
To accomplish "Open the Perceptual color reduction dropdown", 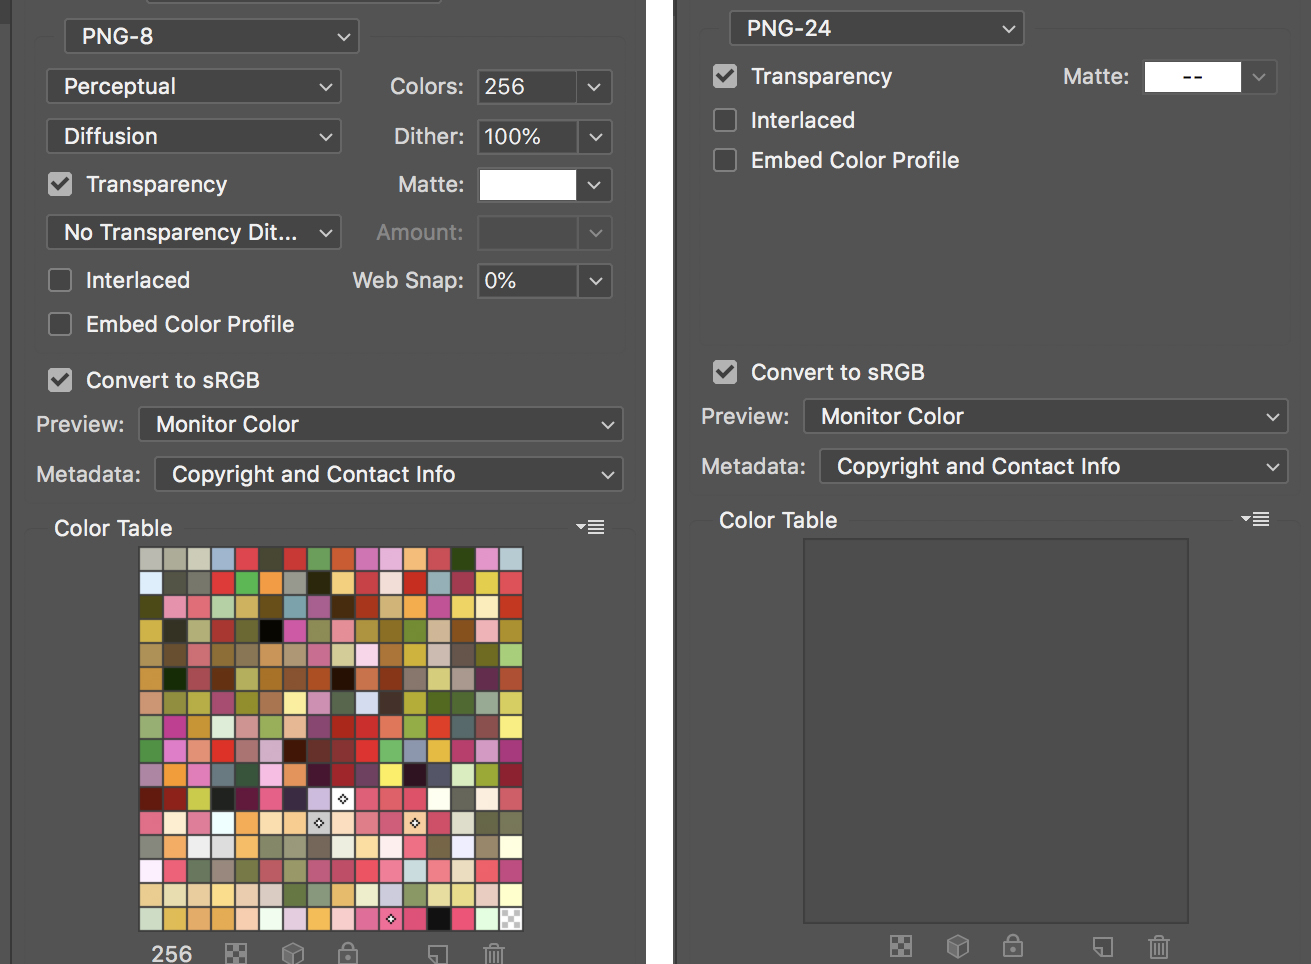I will [x=194, y=87].
